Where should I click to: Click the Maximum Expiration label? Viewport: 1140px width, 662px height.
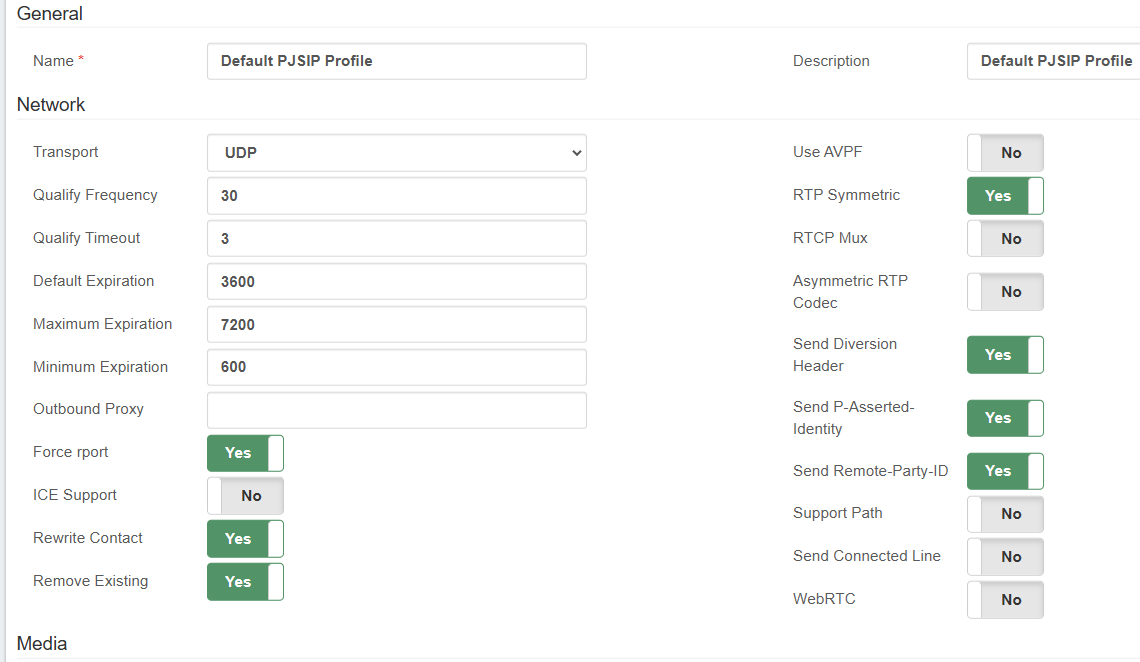click(103, 323)
